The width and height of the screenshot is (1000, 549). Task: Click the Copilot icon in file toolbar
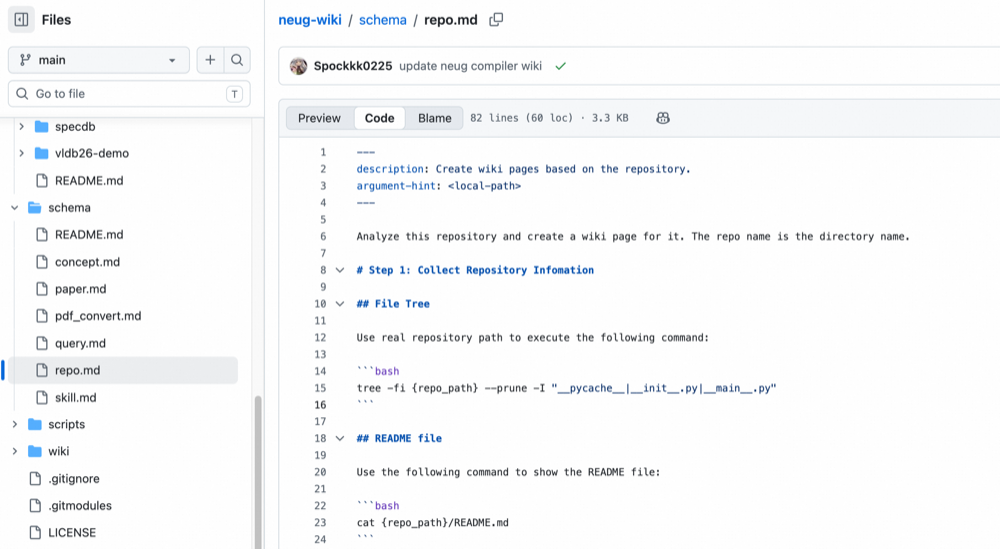(663, 118)
